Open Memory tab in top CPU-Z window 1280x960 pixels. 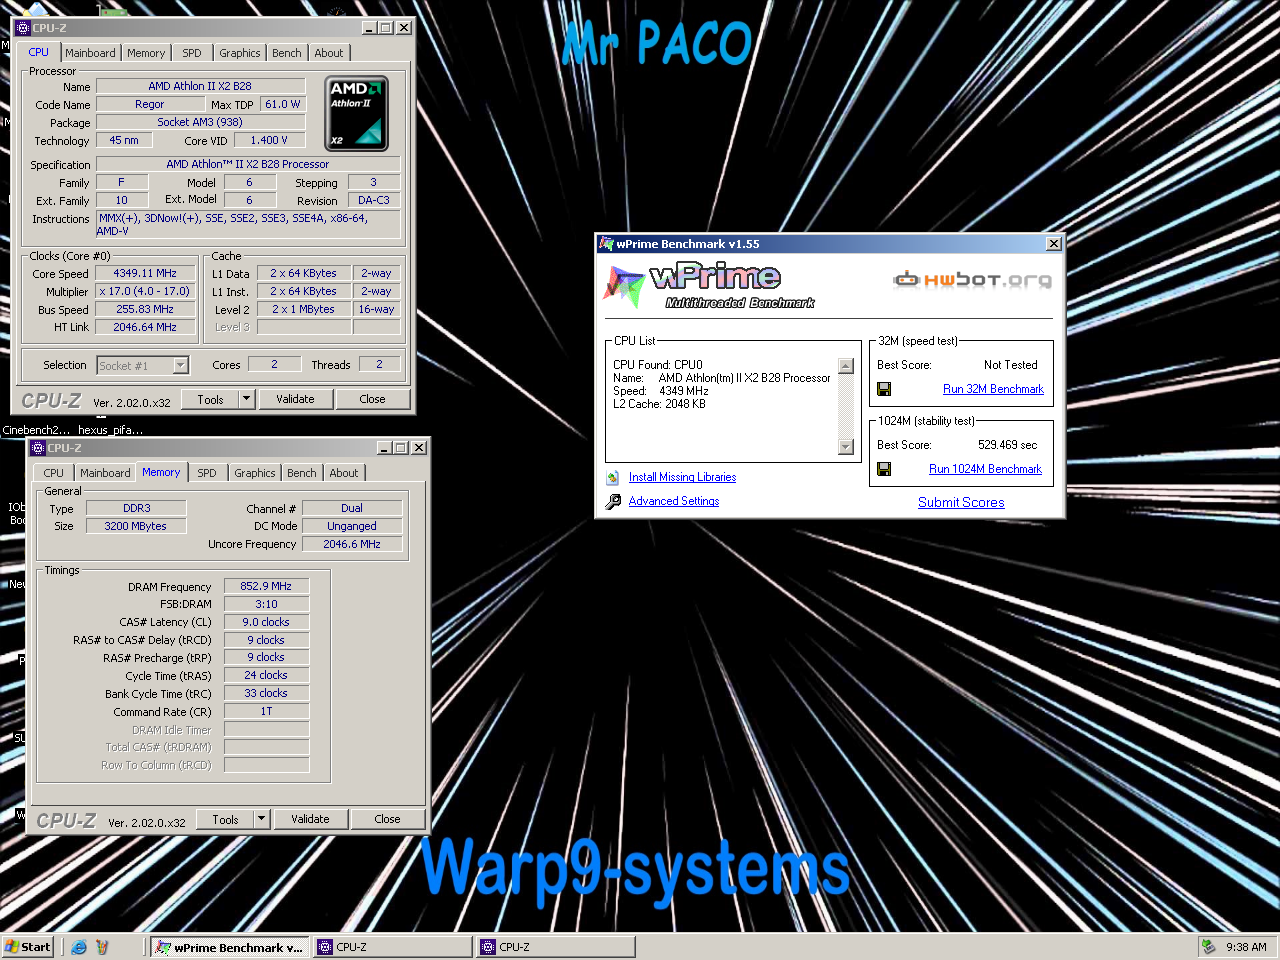[146, 53]
